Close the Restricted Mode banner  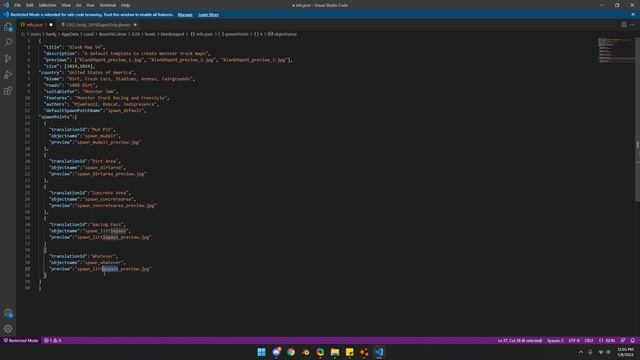coord(633,14)
